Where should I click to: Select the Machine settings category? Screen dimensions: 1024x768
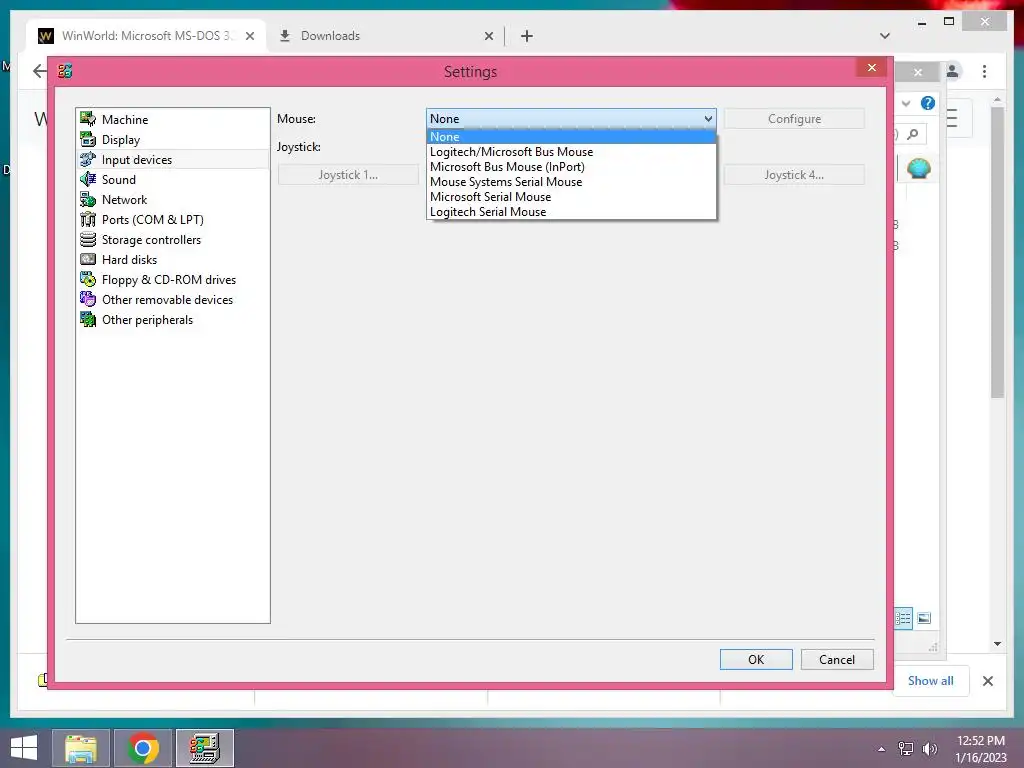click(125, 120)
